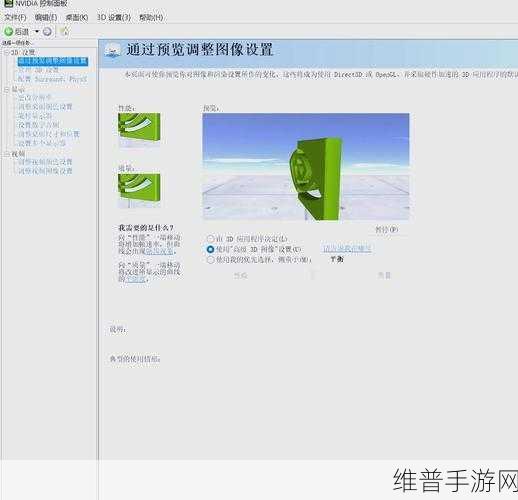Open 'change resolution' under 显示

pyautogui.click(x=35, y=98)
